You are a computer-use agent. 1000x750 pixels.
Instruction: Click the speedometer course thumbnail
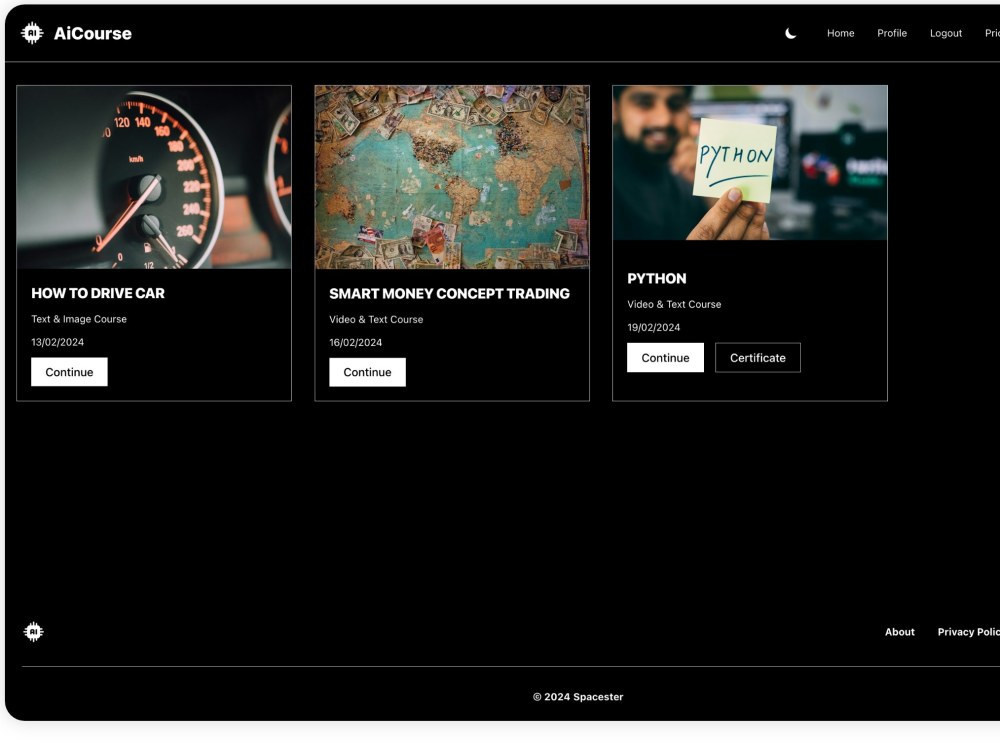[154, 177]
